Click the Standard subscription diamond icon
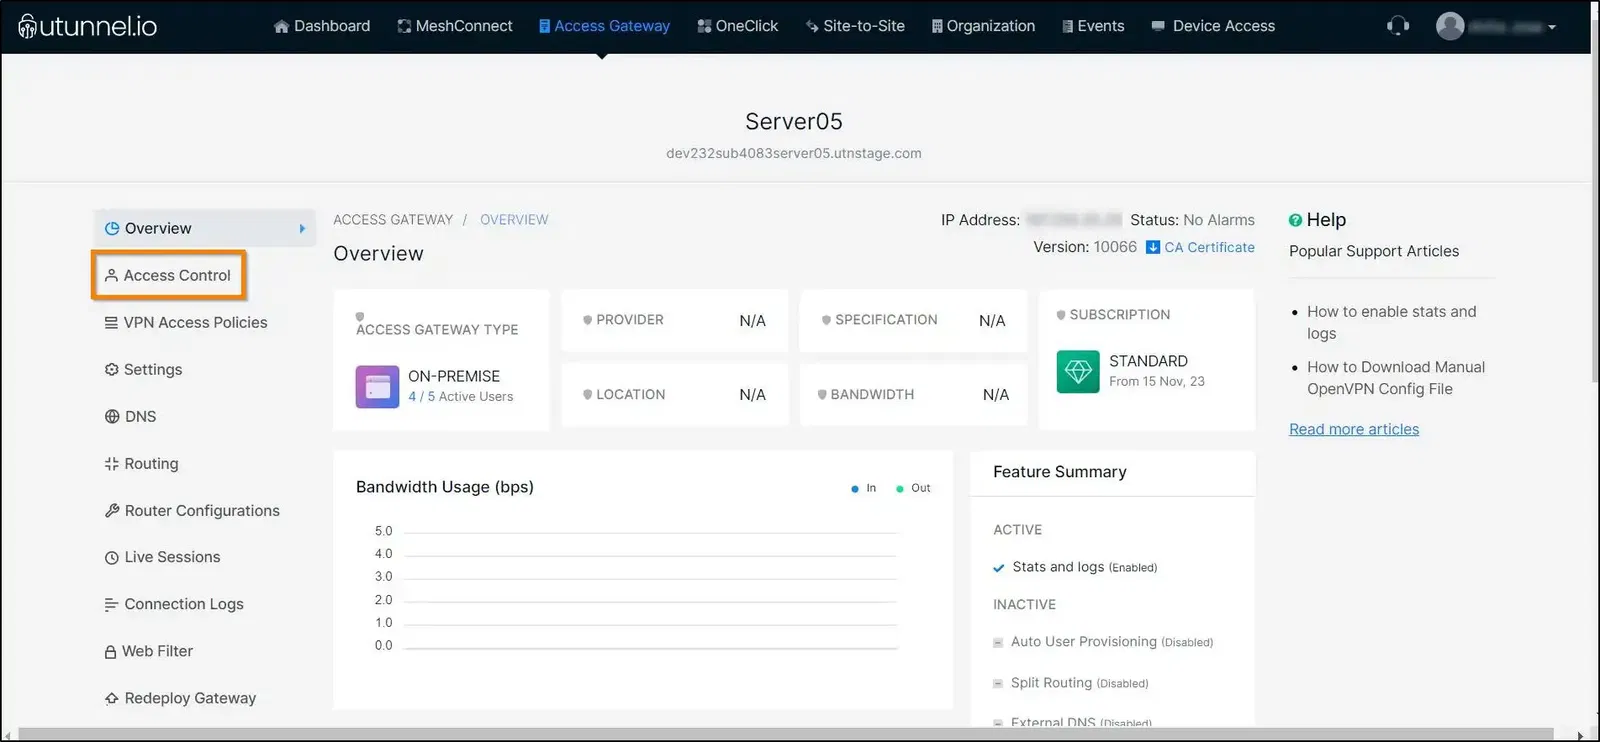The width and height of the screenshot is (1600, 742). coord(1078,372)
